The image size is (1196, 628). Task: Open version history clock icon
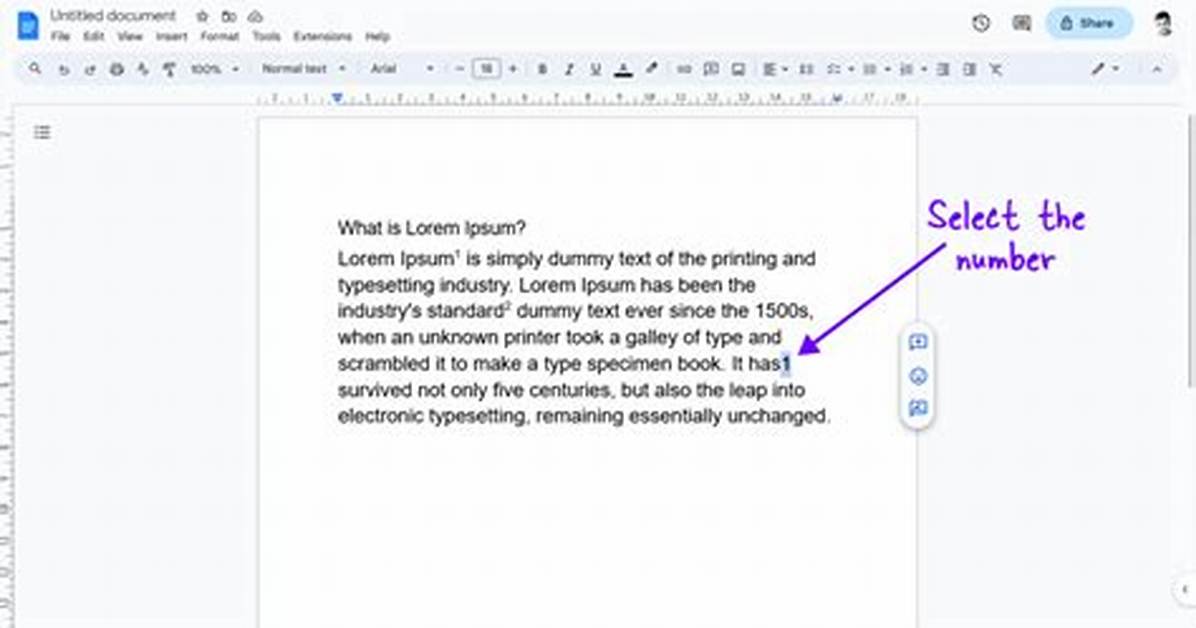click(x=981, y=23)
